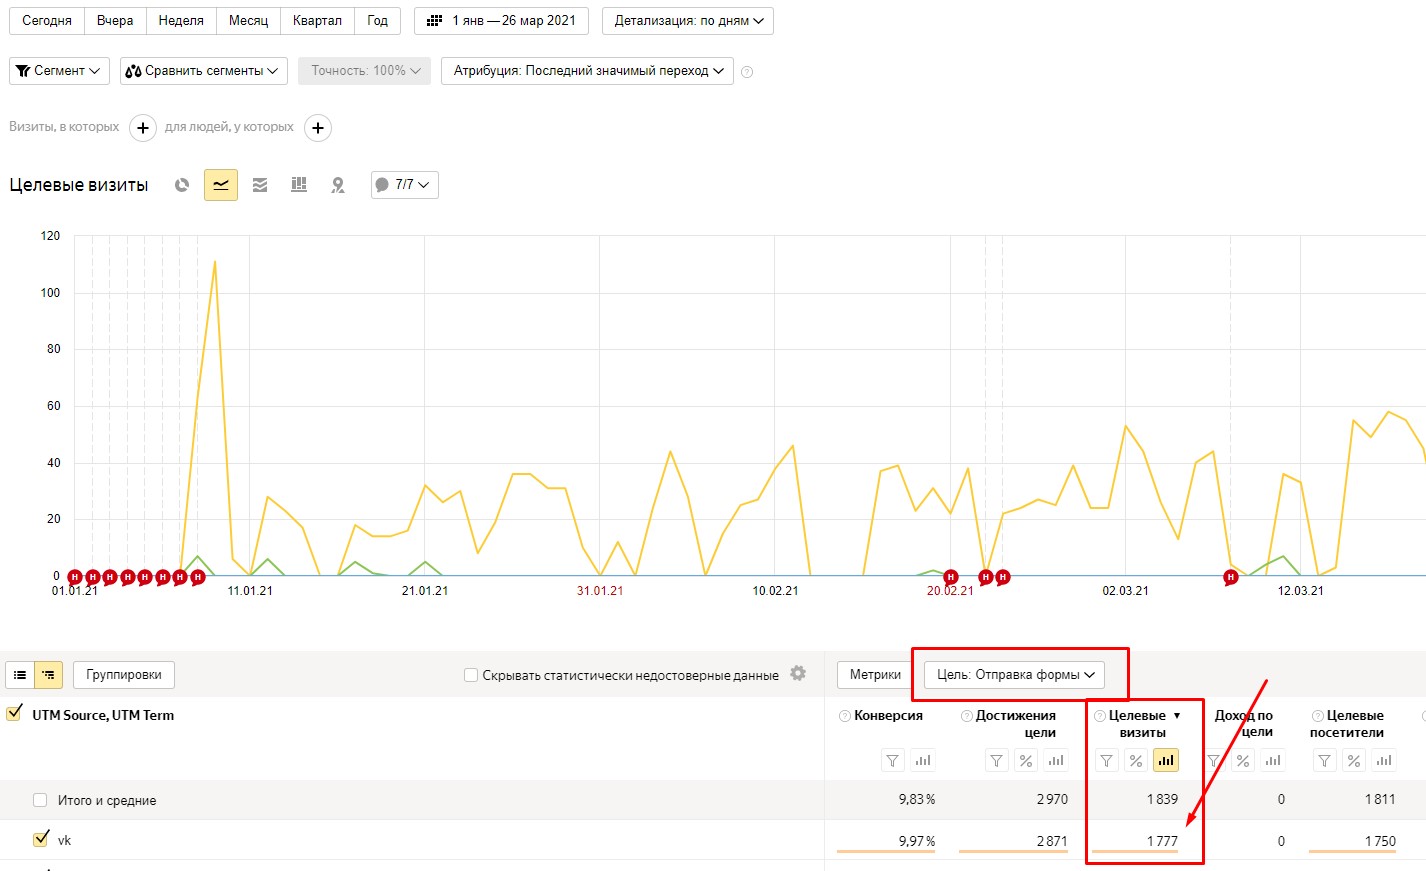
Task: Expand the 'Сравнить сегменты' dropdown
Action: click(204, 71)
